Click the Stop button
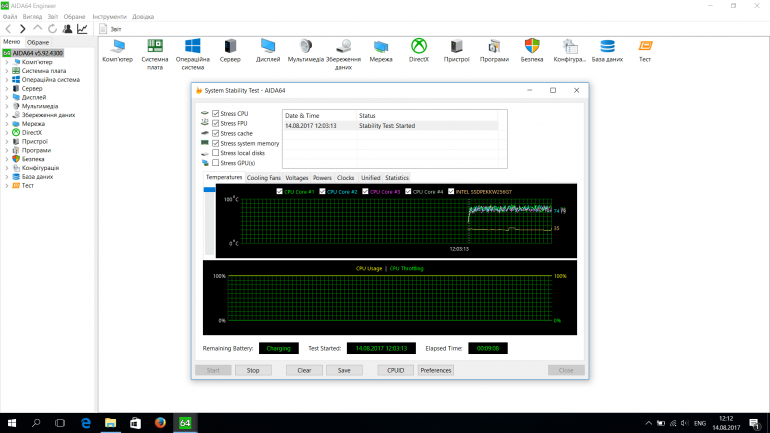770x433 pixels. coord(253,370)
